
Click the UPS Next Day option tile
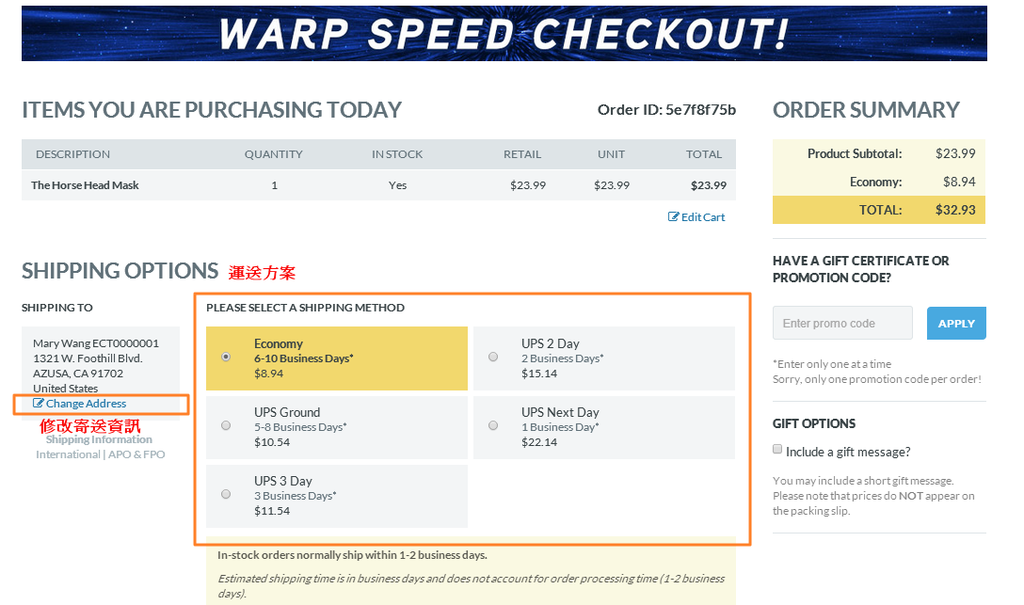point(604,427)
